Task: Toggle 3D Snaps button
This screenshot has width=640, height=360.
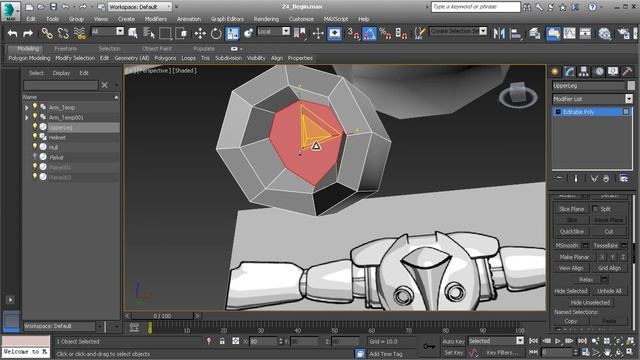Action: click(x=353, y=33)
